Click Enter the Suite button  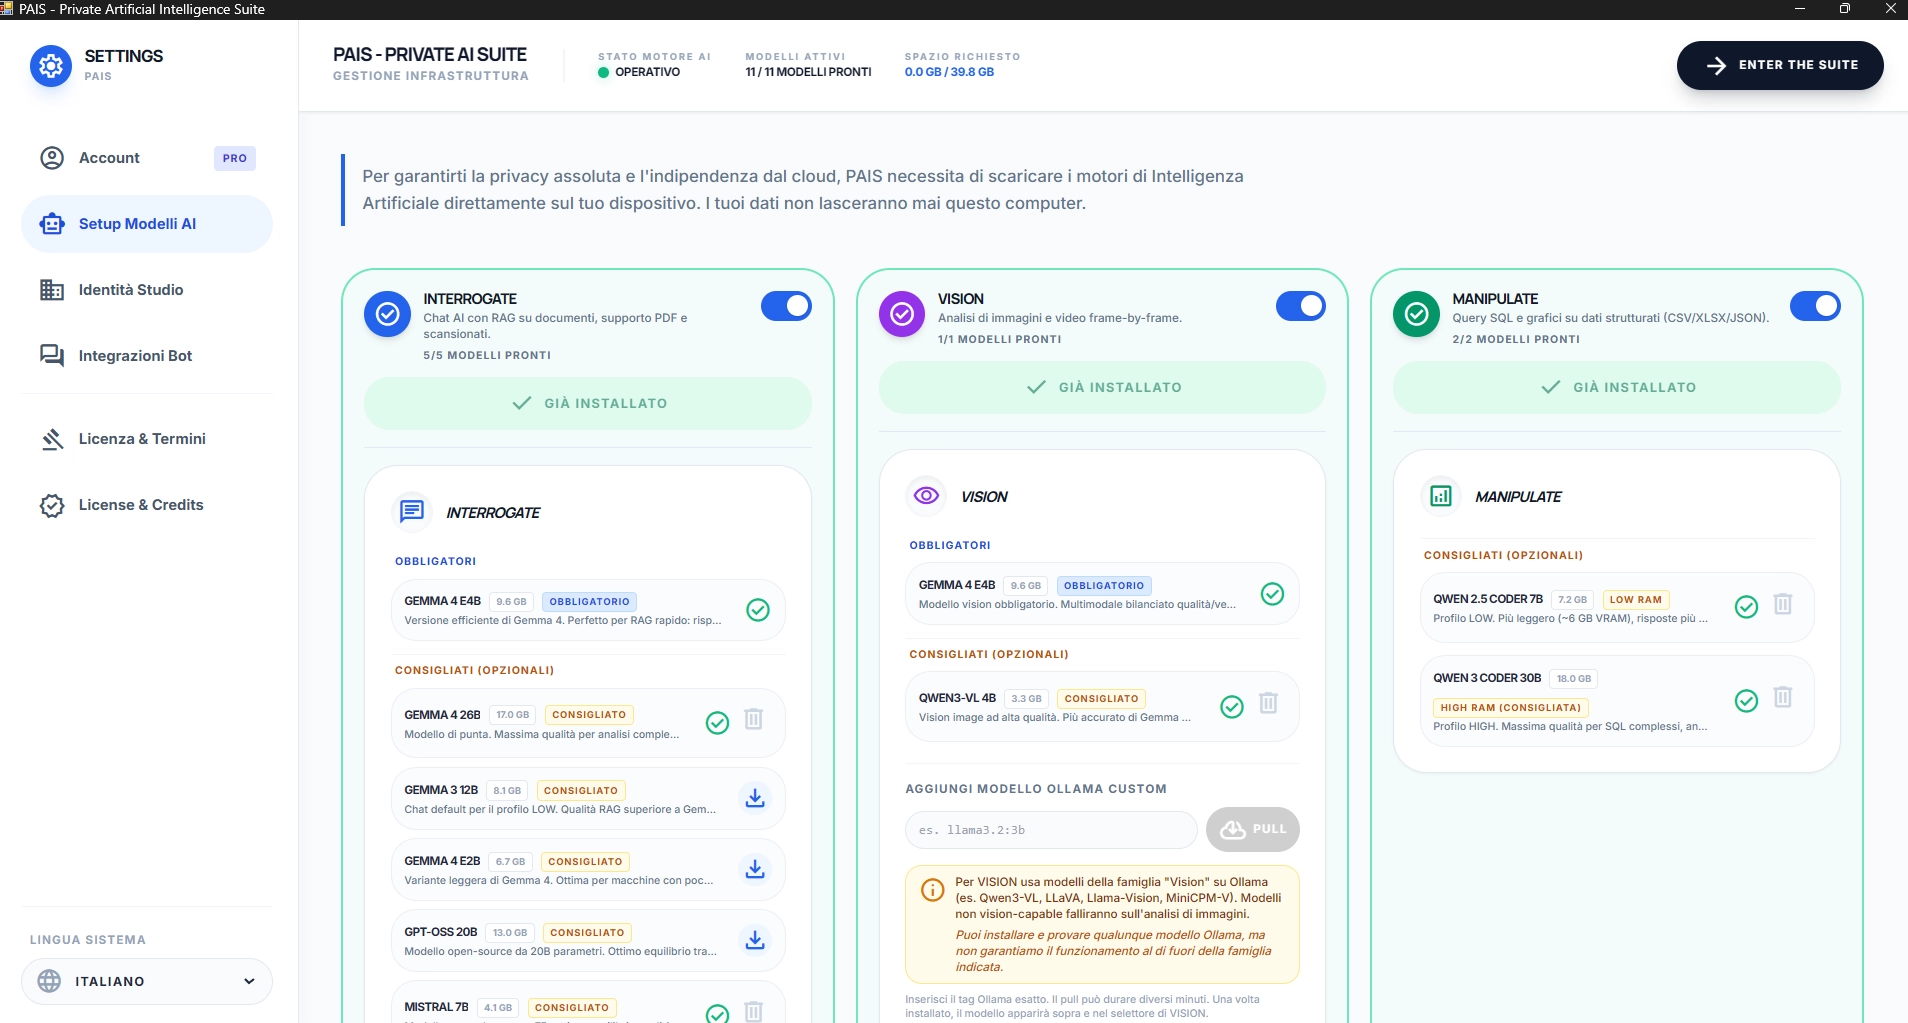[1780, 65]
